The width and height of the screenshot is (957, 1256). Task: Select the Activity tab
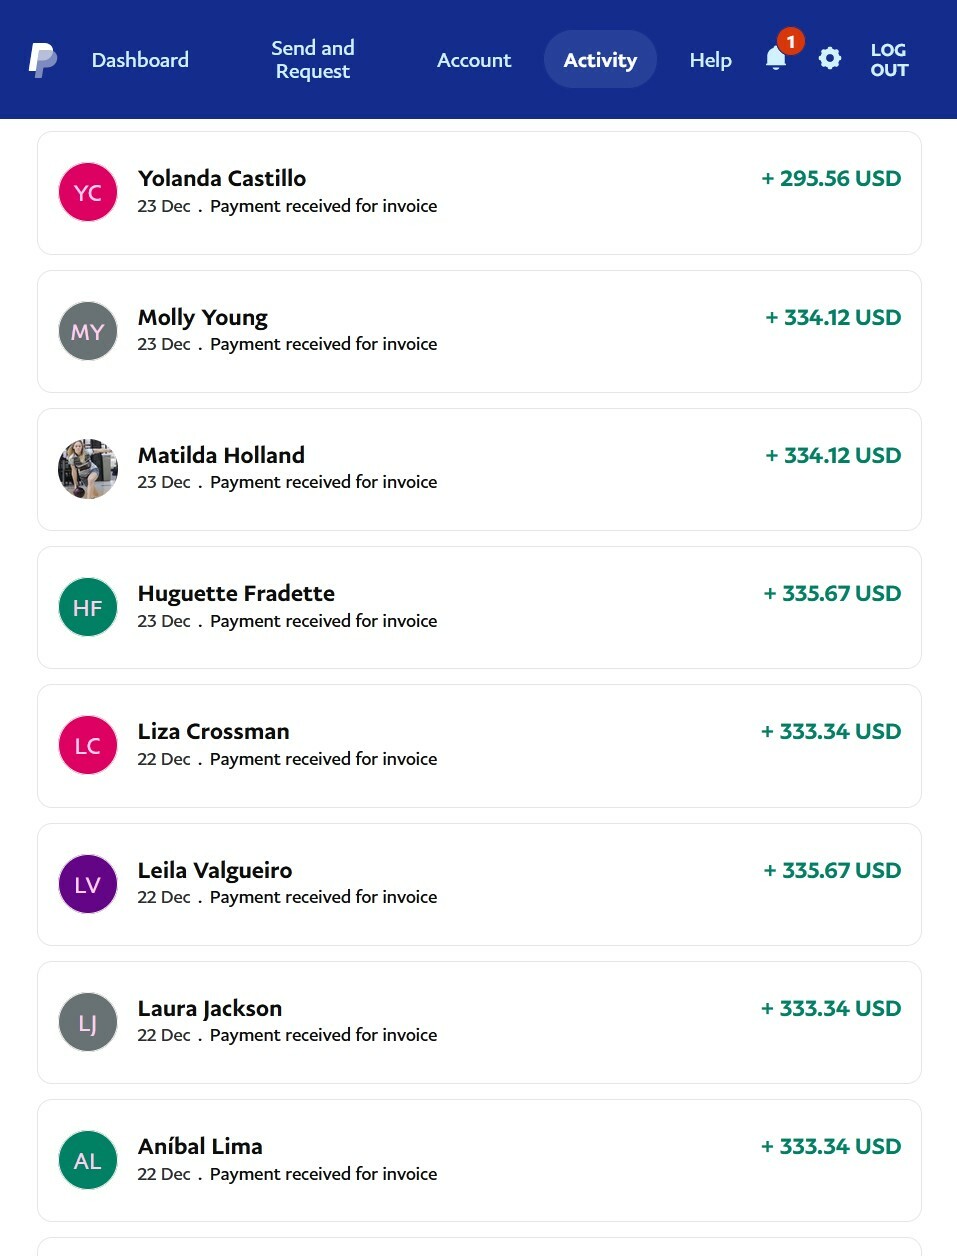(x=600, y=59)
